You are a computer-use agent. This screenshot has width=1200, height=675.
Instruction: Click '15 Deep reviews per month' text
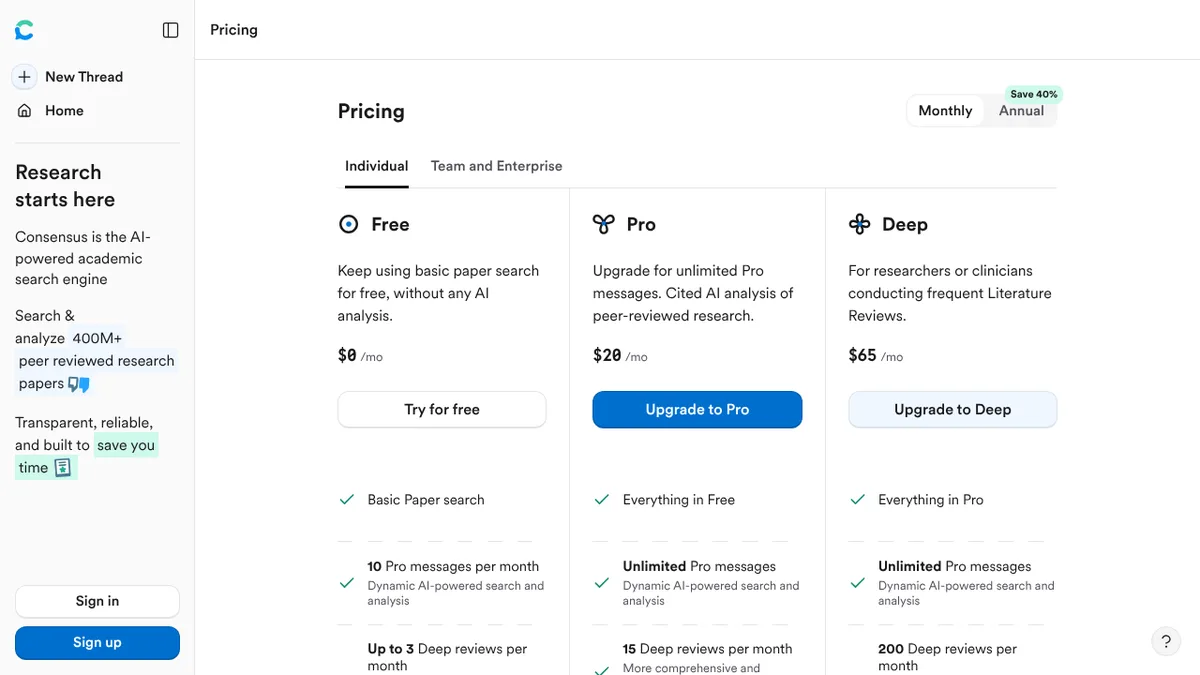(707, 649)
